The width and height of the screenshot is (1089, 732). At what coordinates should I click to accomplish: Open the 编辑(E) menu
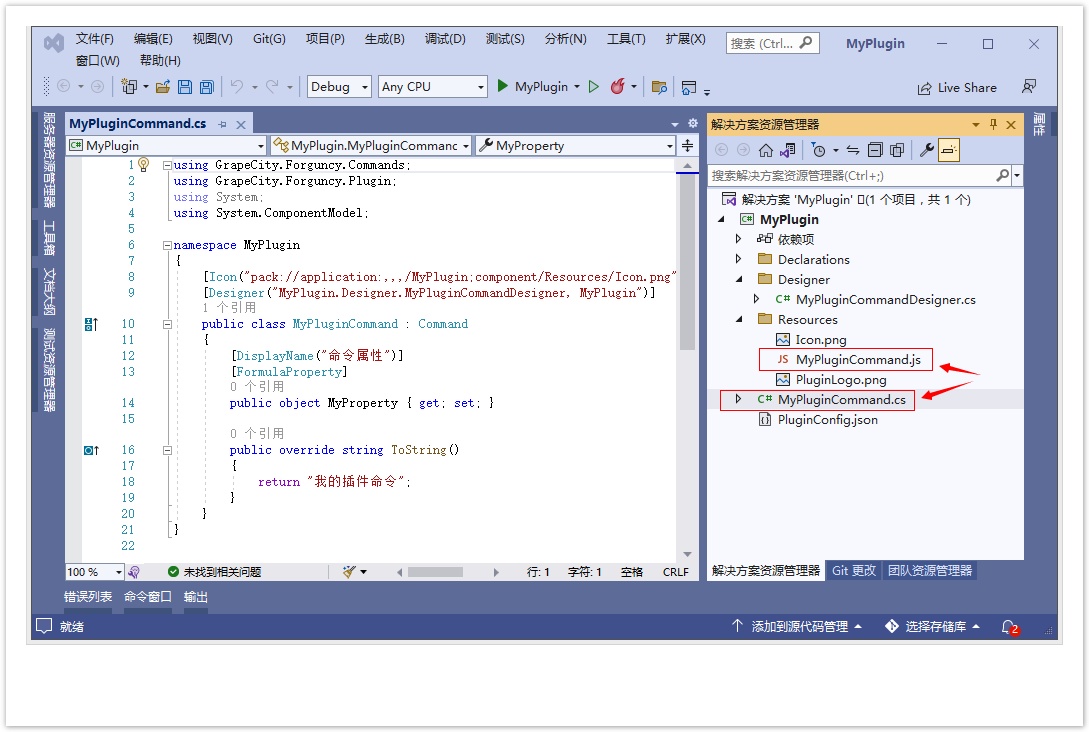(153, 39)
